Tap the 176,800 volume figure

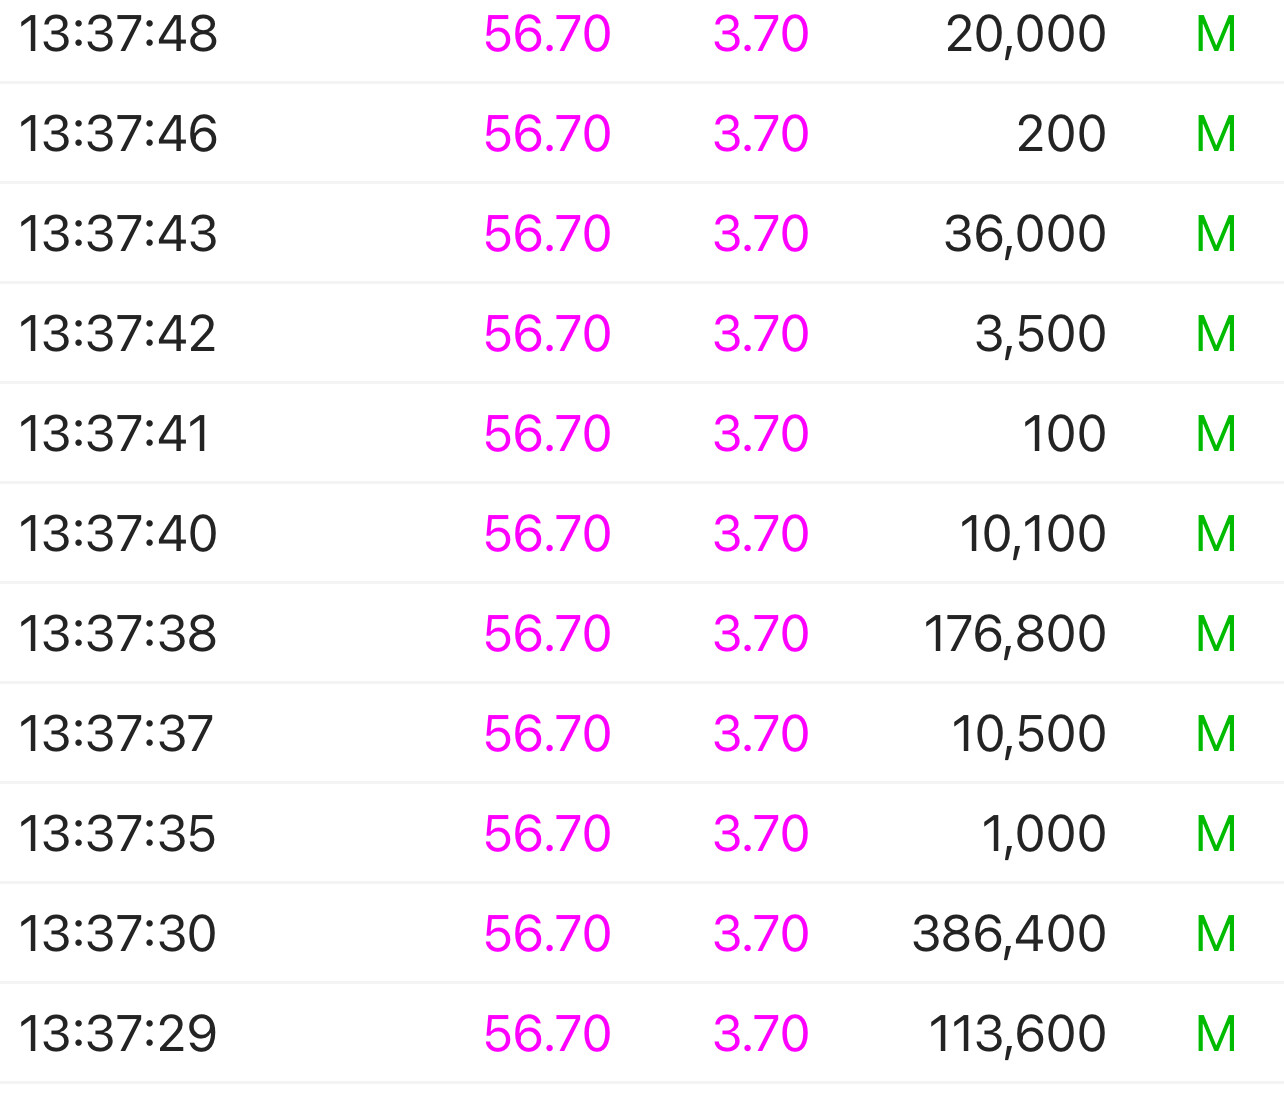pyautogui.click(x=1014, y=634)
